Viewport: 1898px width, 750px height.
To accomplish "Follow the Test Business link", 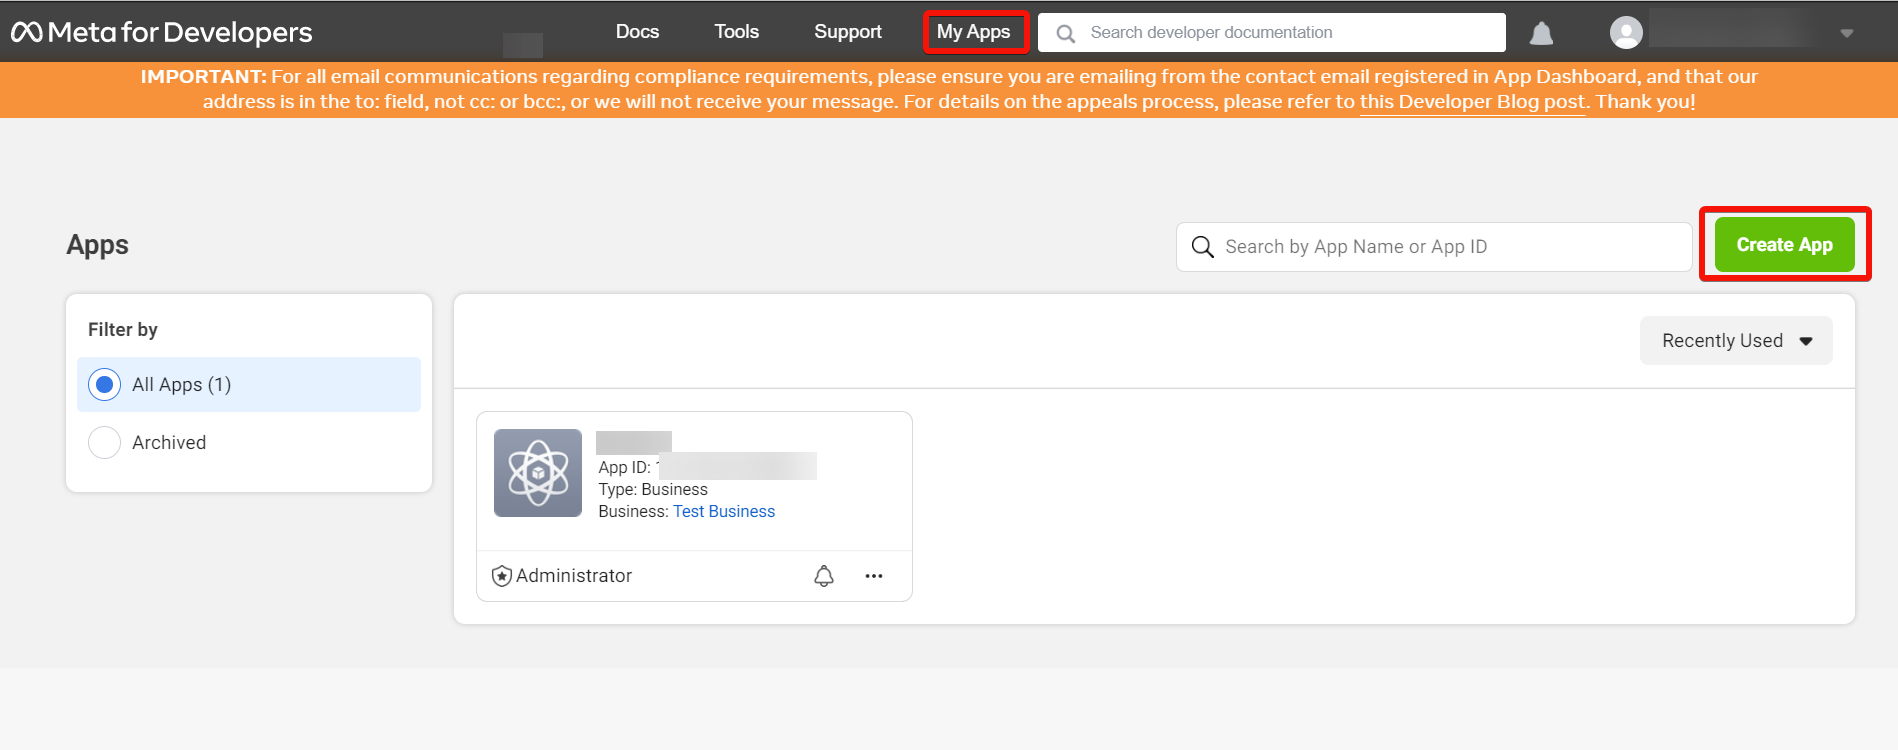I will 723,512.
